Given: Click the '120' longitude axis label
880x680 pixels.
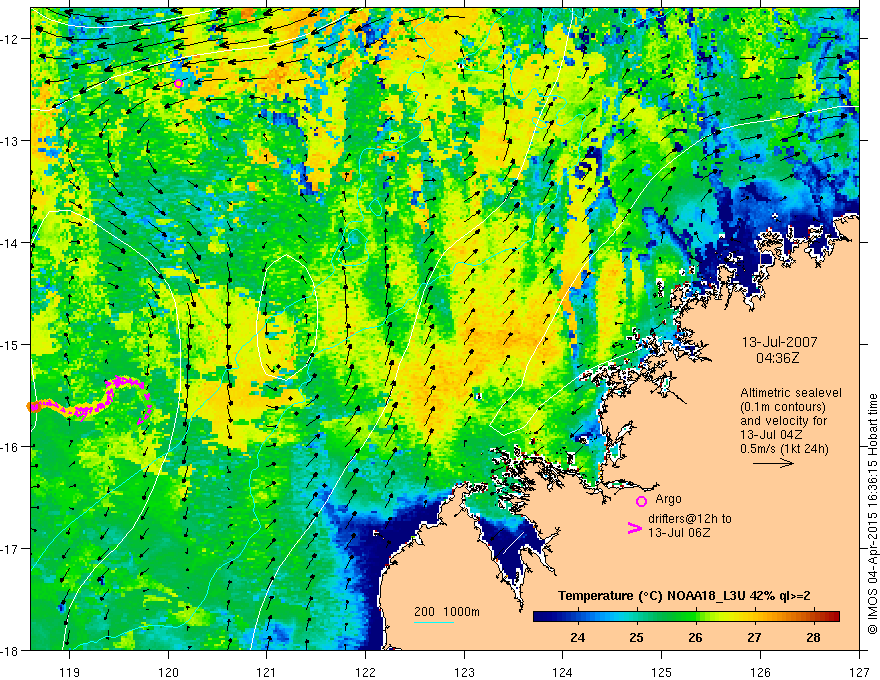Looking at the screenshot, I should tap(168, 672).
